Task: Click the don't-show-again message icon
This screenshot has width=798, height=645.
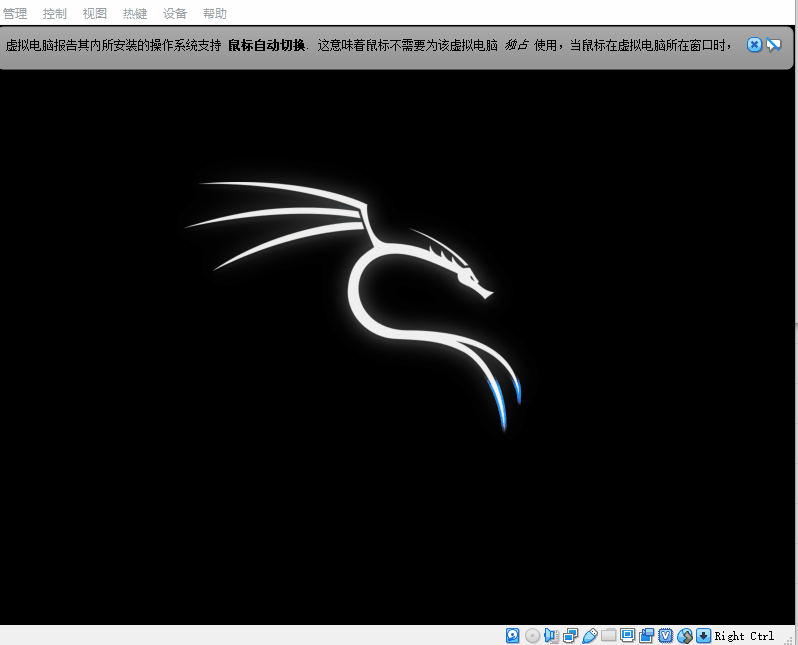Action: pyautogui.click(x=774, y=45)
